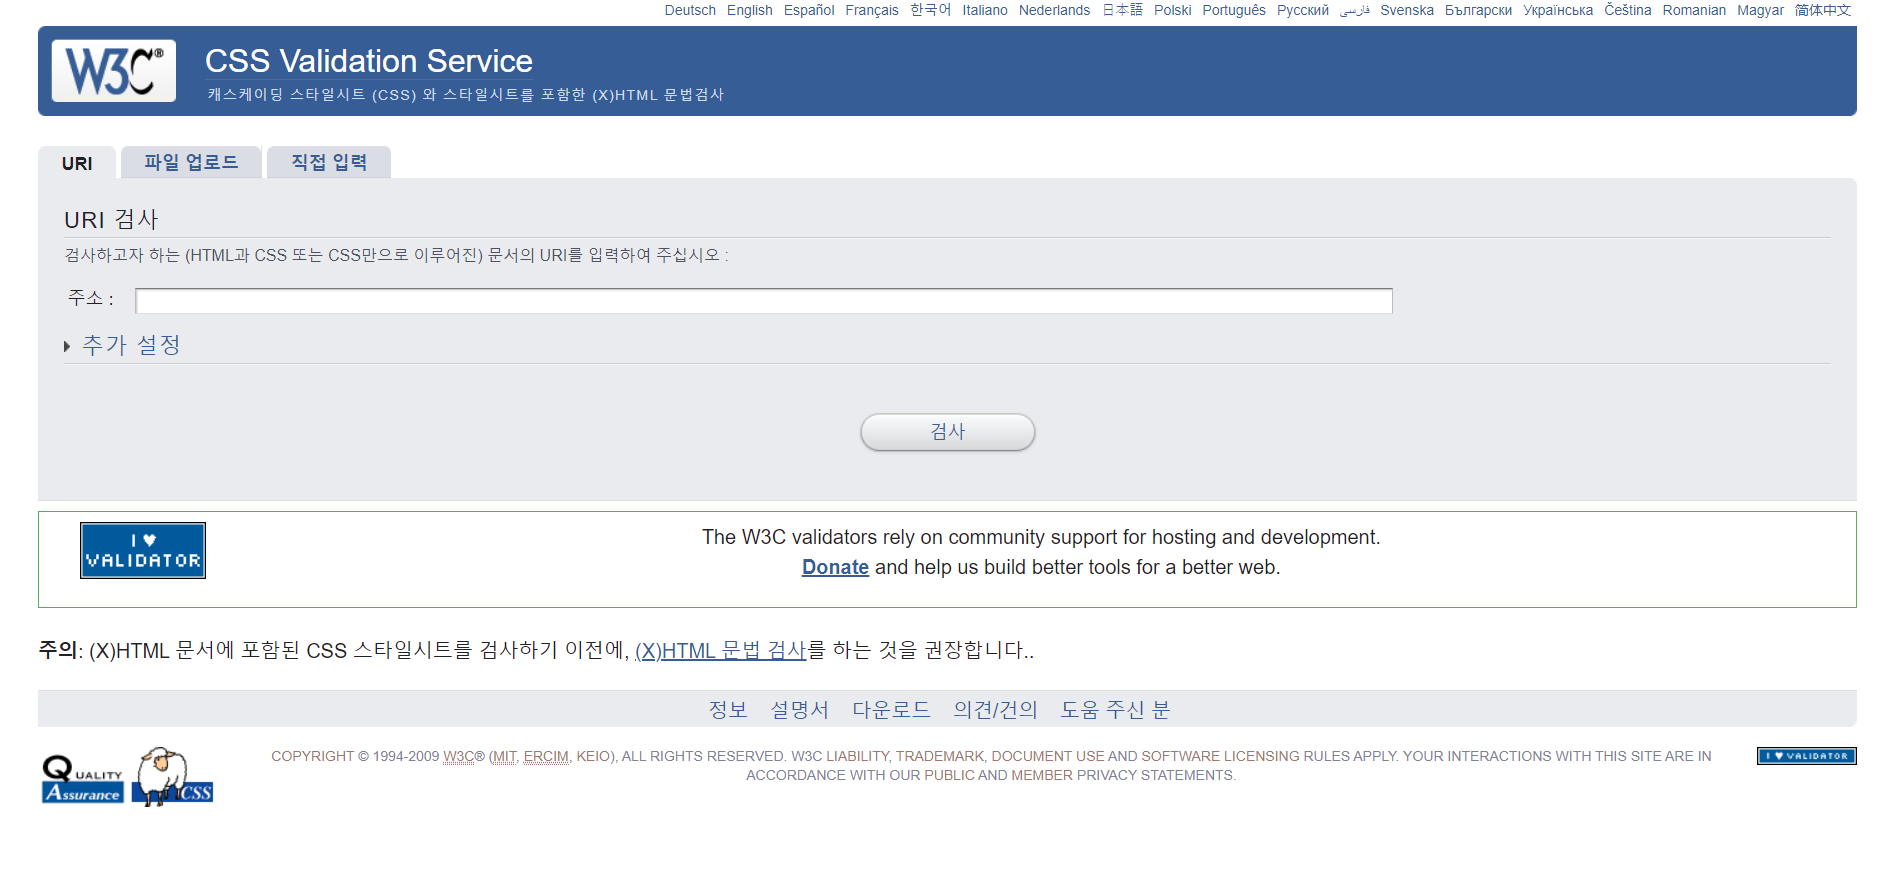Image resolution: width=1881 pixels, height=889 pixels.
Task: Open the 설명서 documentation link
Action: pos(799,709)
